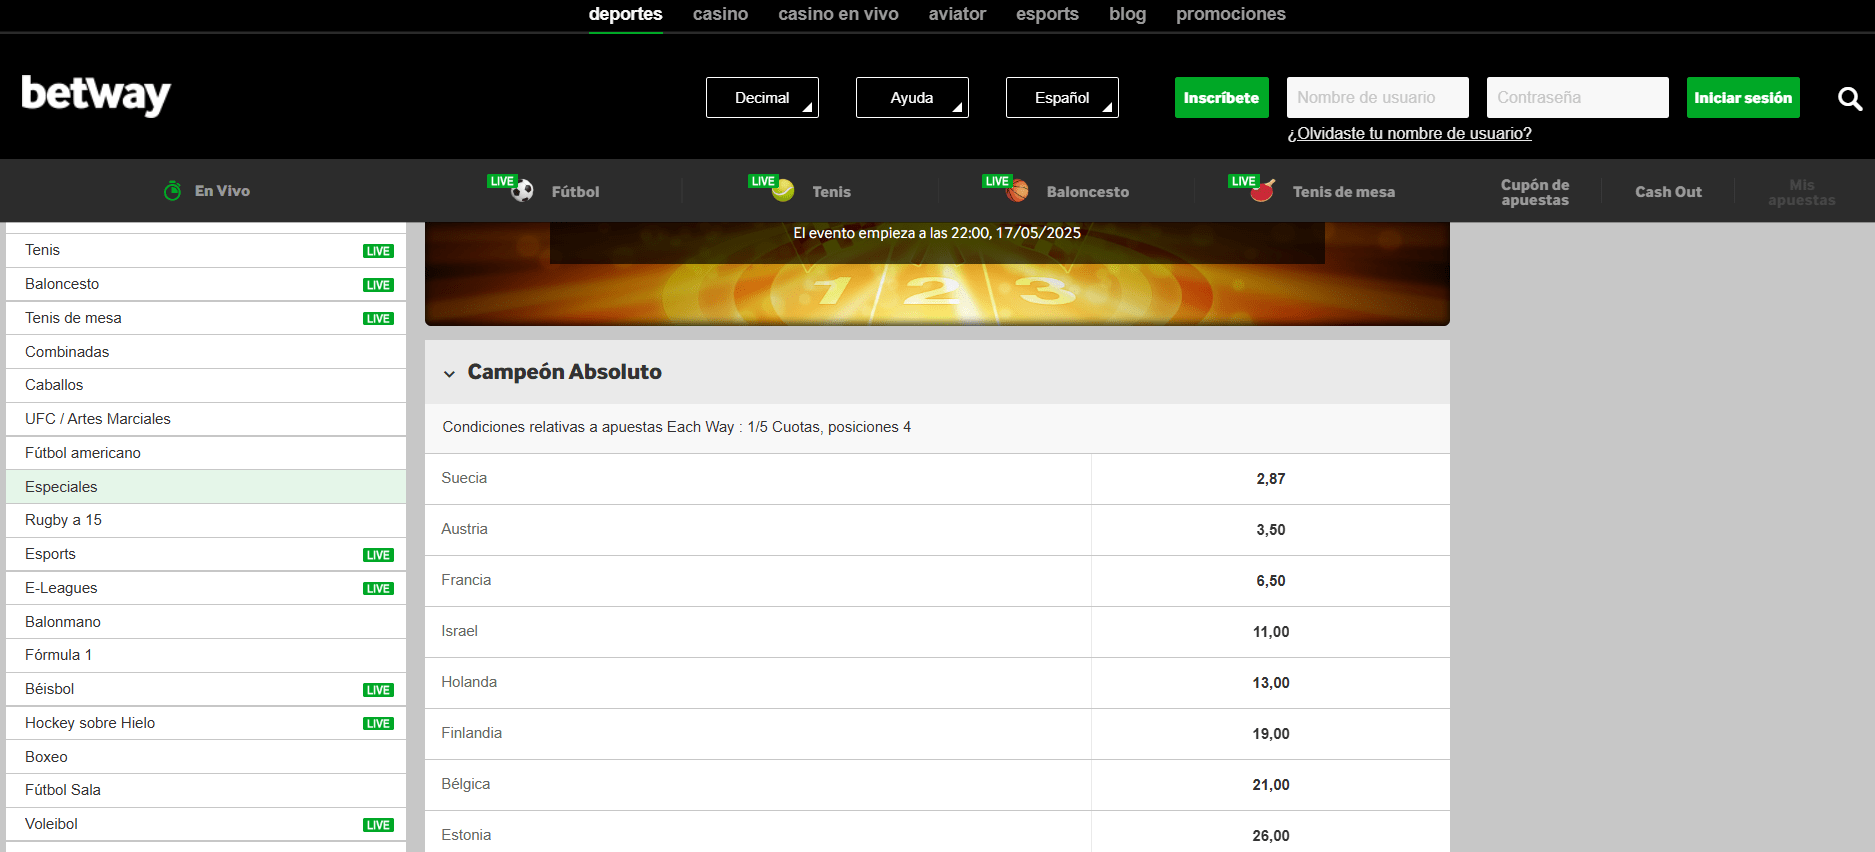Screen dimensions: 1875x852
Task: Open Mis apuestas section
Action: [x=1802, y=192]
